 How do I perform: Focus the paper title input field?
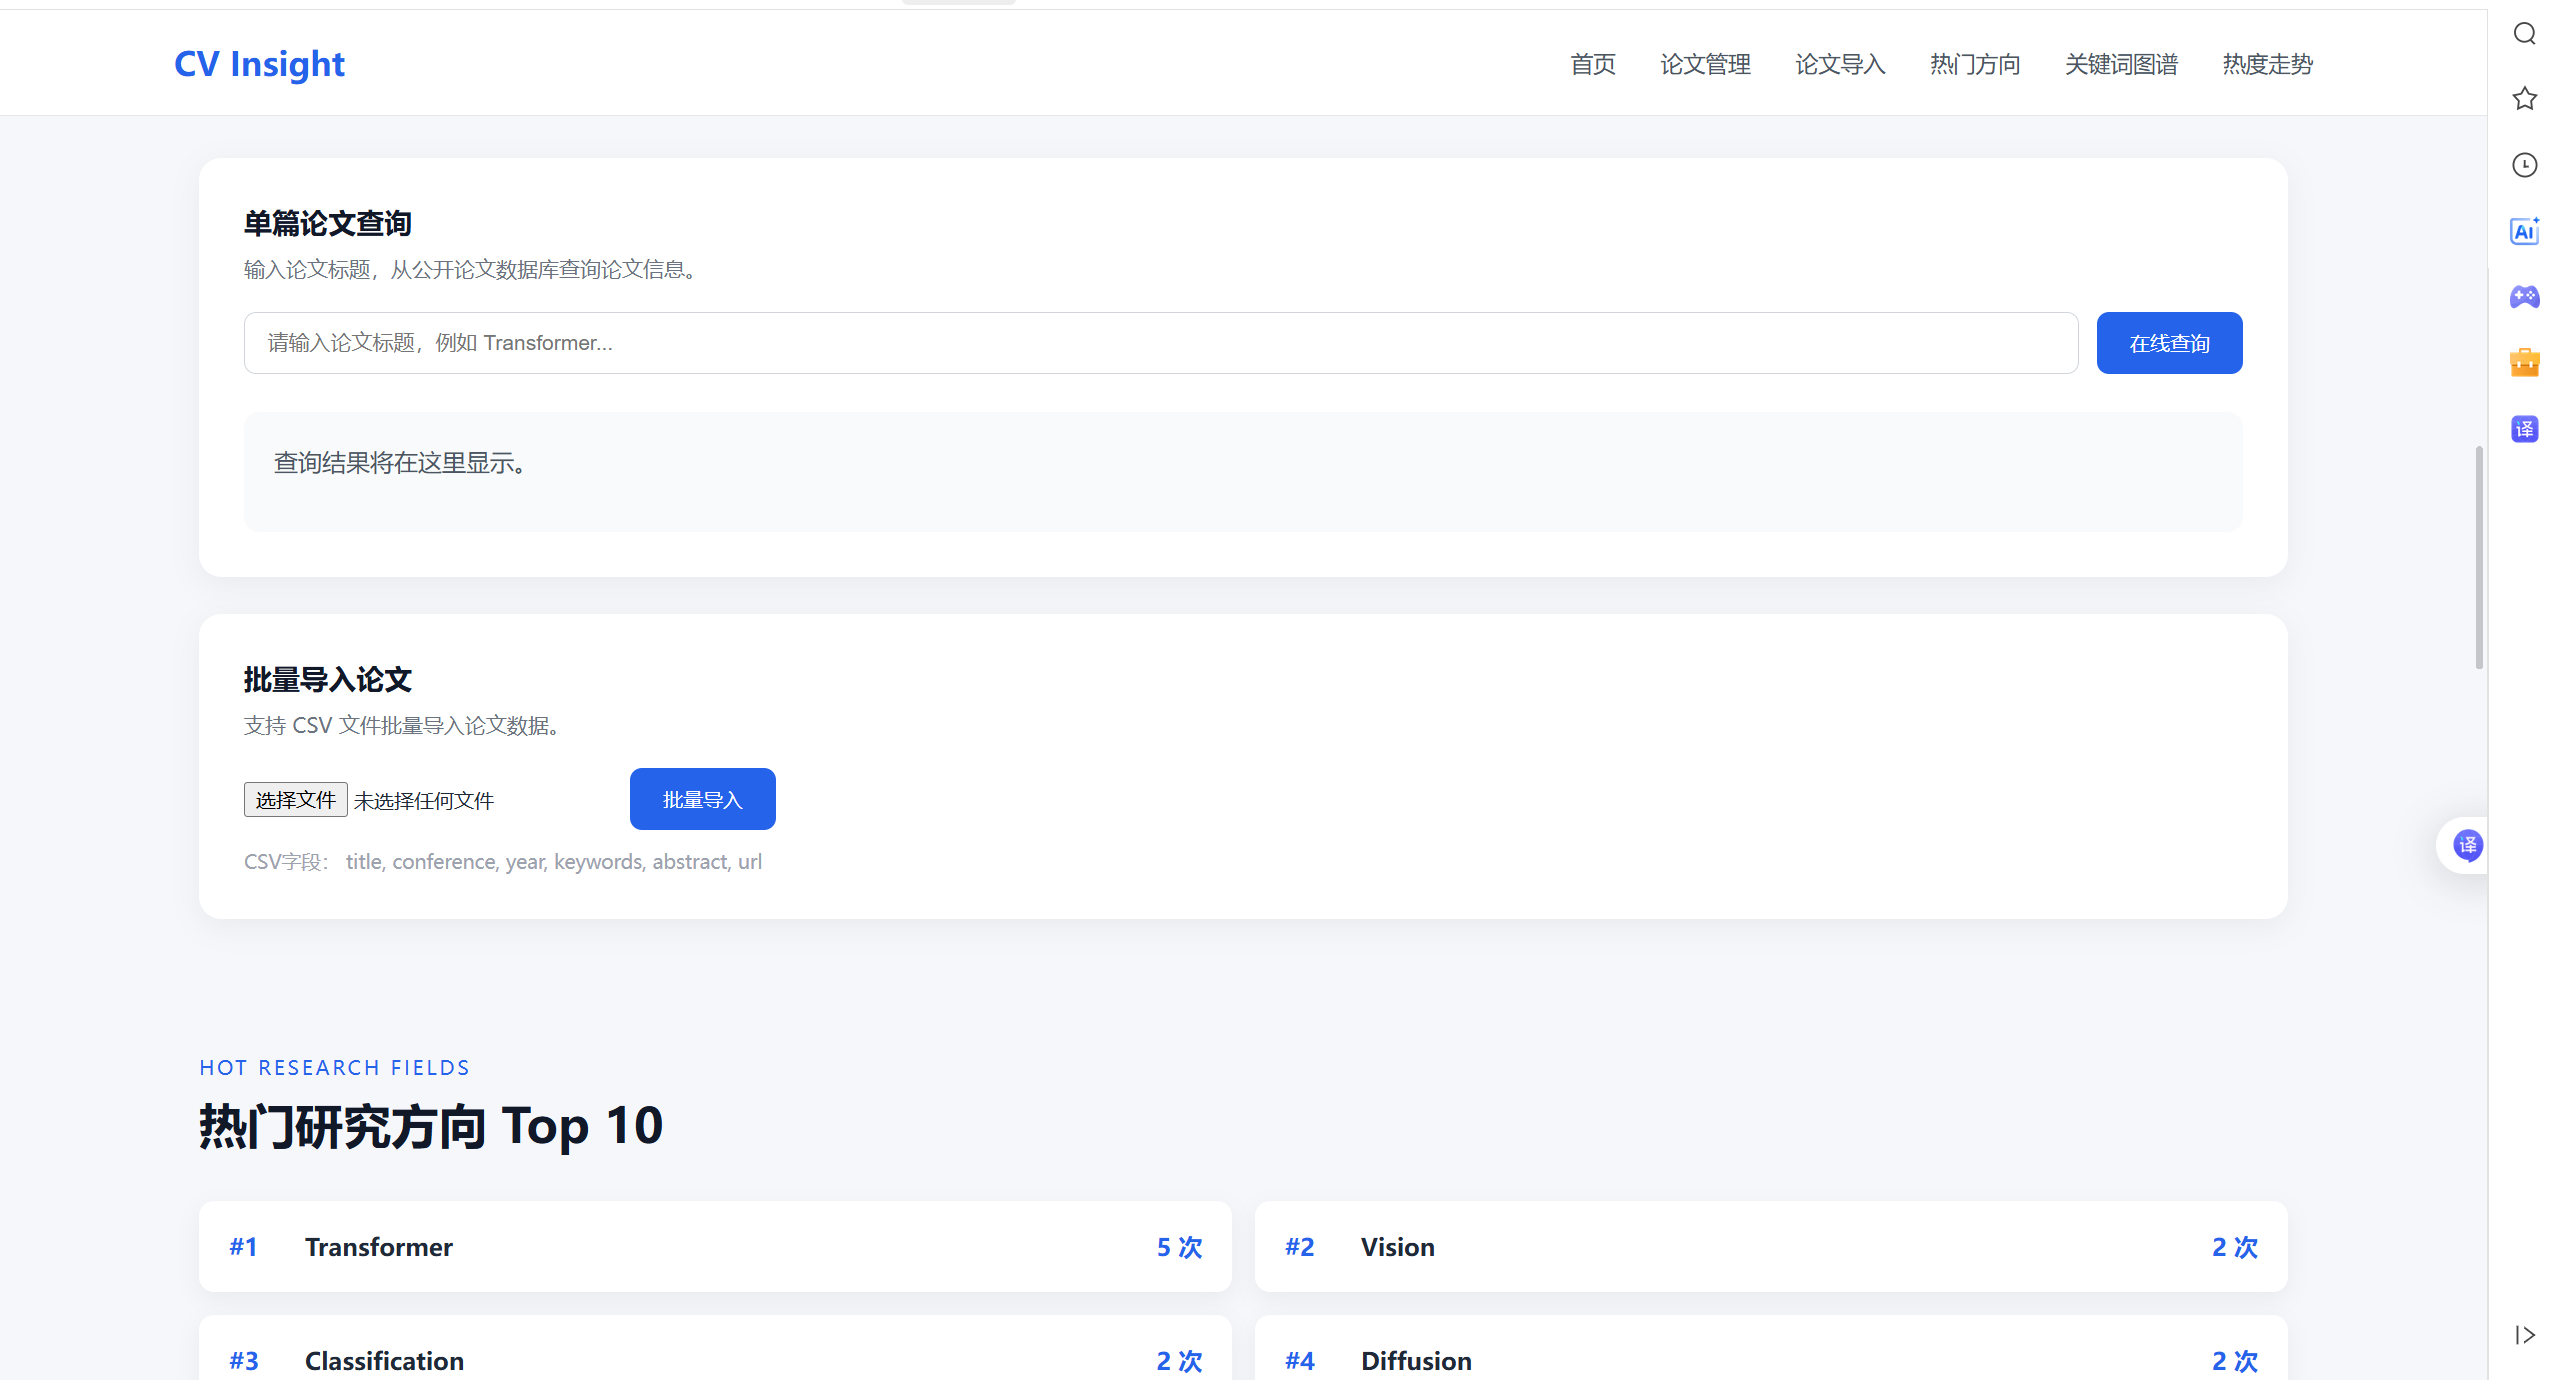tap(1160, 343)
